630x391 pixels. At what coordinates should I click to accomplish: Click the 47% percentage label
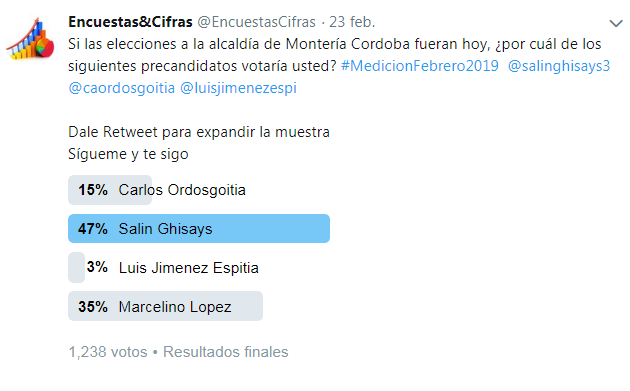pyautogui.click(x=93, y=229)
